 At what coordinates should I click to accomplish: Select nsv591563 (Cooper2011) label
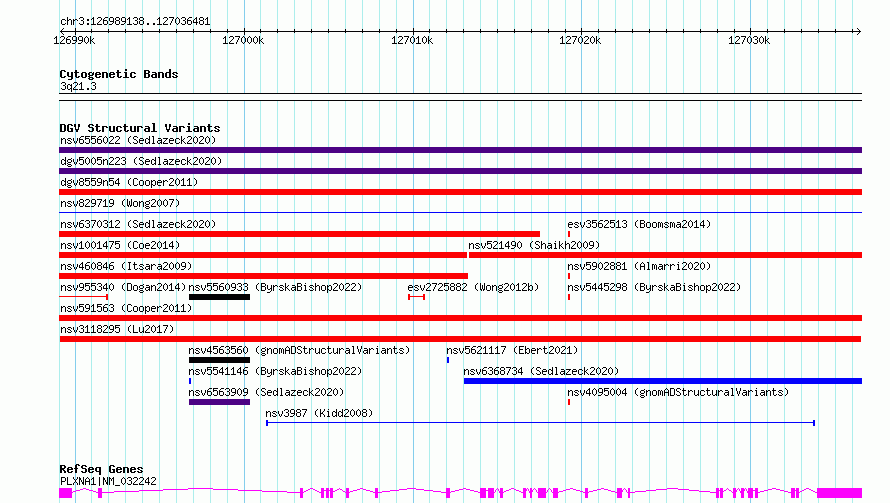(x=126, y=308)
